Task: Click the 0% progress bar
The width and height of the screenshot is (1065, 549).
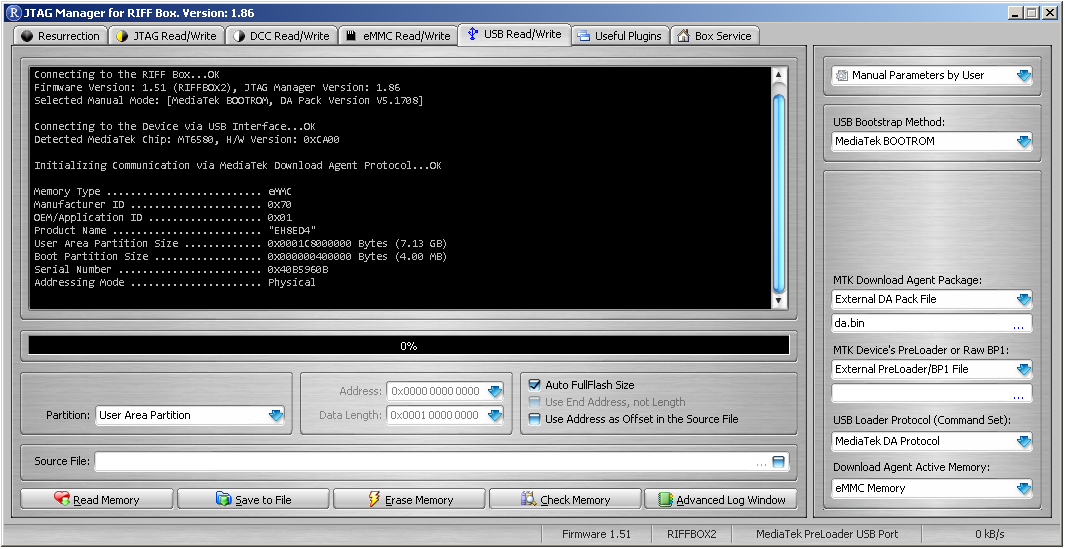Action: [x=409, y=346]
